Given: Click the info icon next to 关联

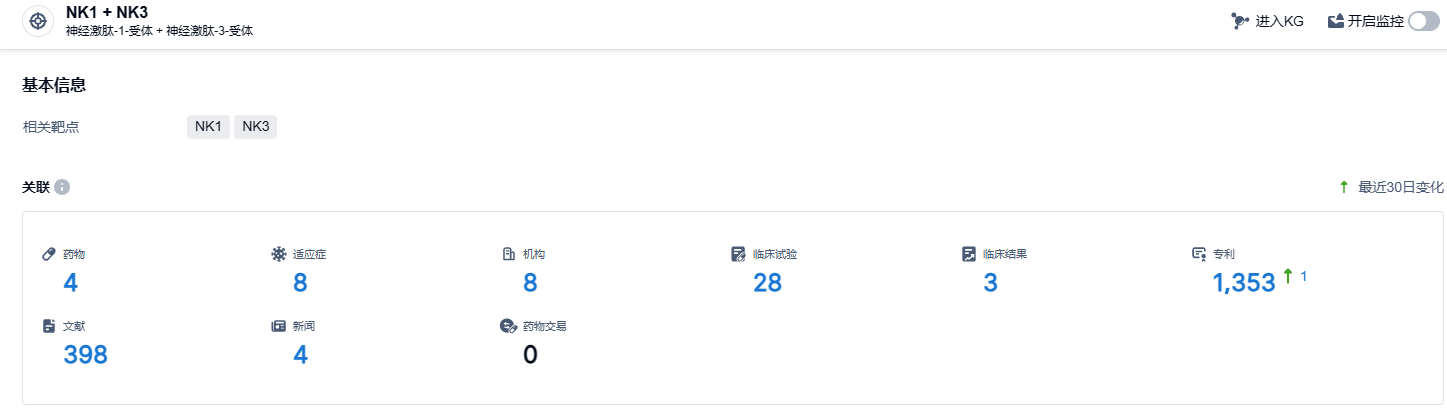Looking at the screenshot, I should pos(62,187).
